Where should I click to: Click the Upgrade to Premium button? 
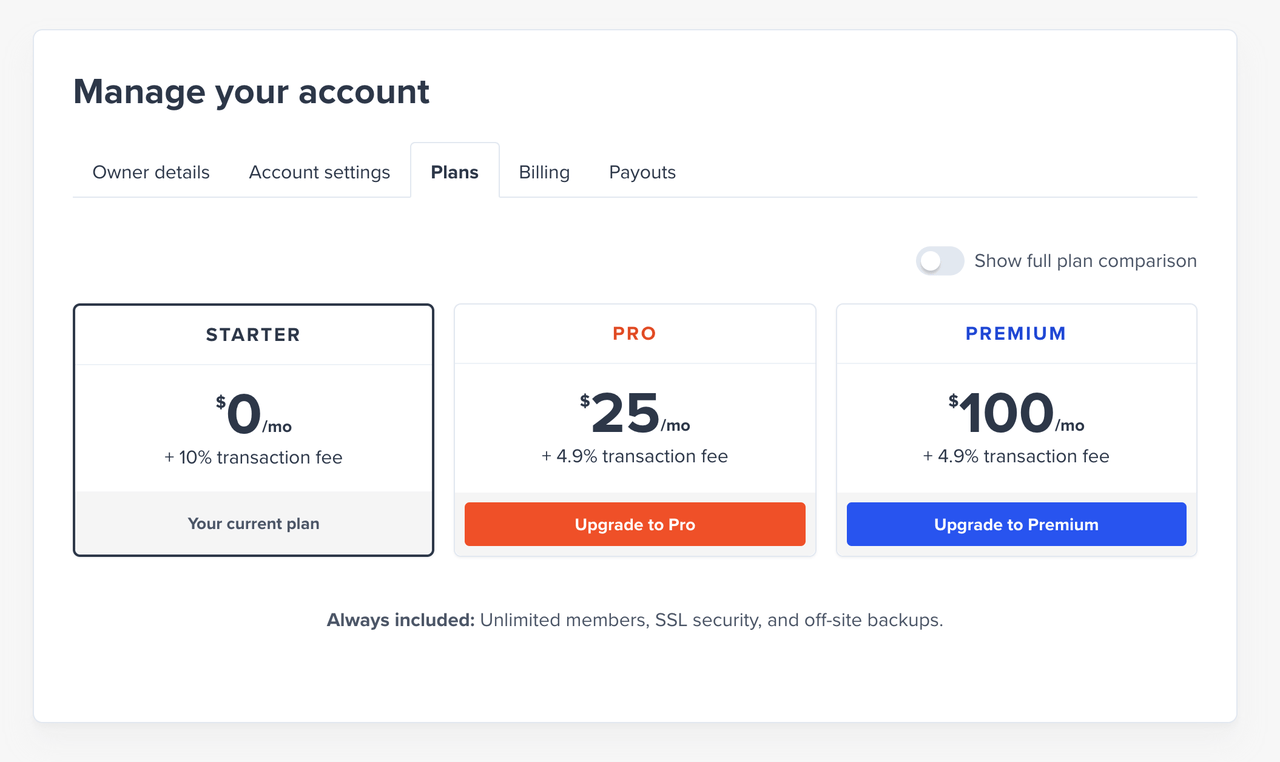1016,523
